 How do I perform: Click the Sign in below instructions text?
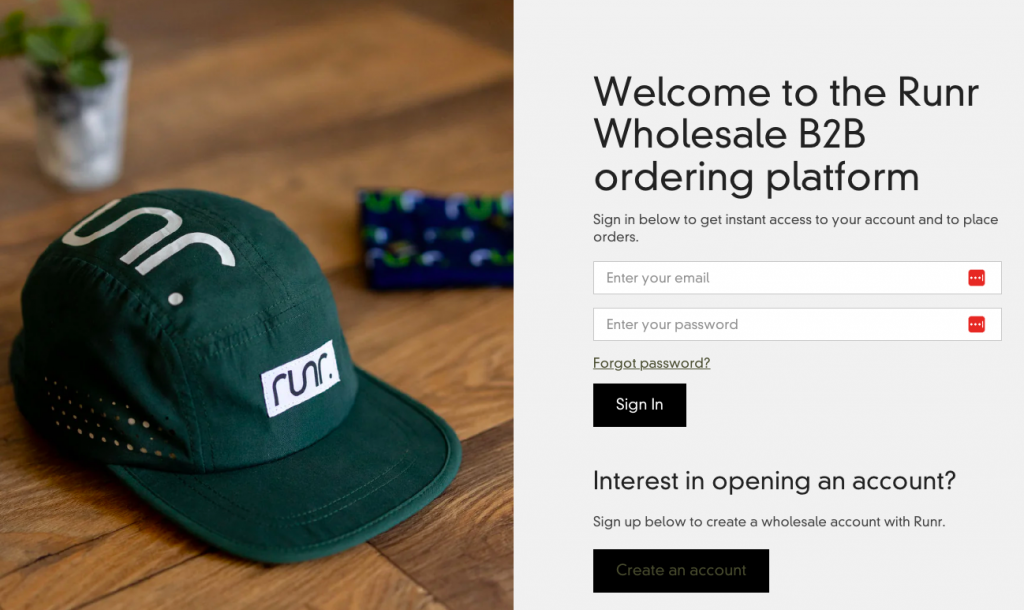coord(795,228)
